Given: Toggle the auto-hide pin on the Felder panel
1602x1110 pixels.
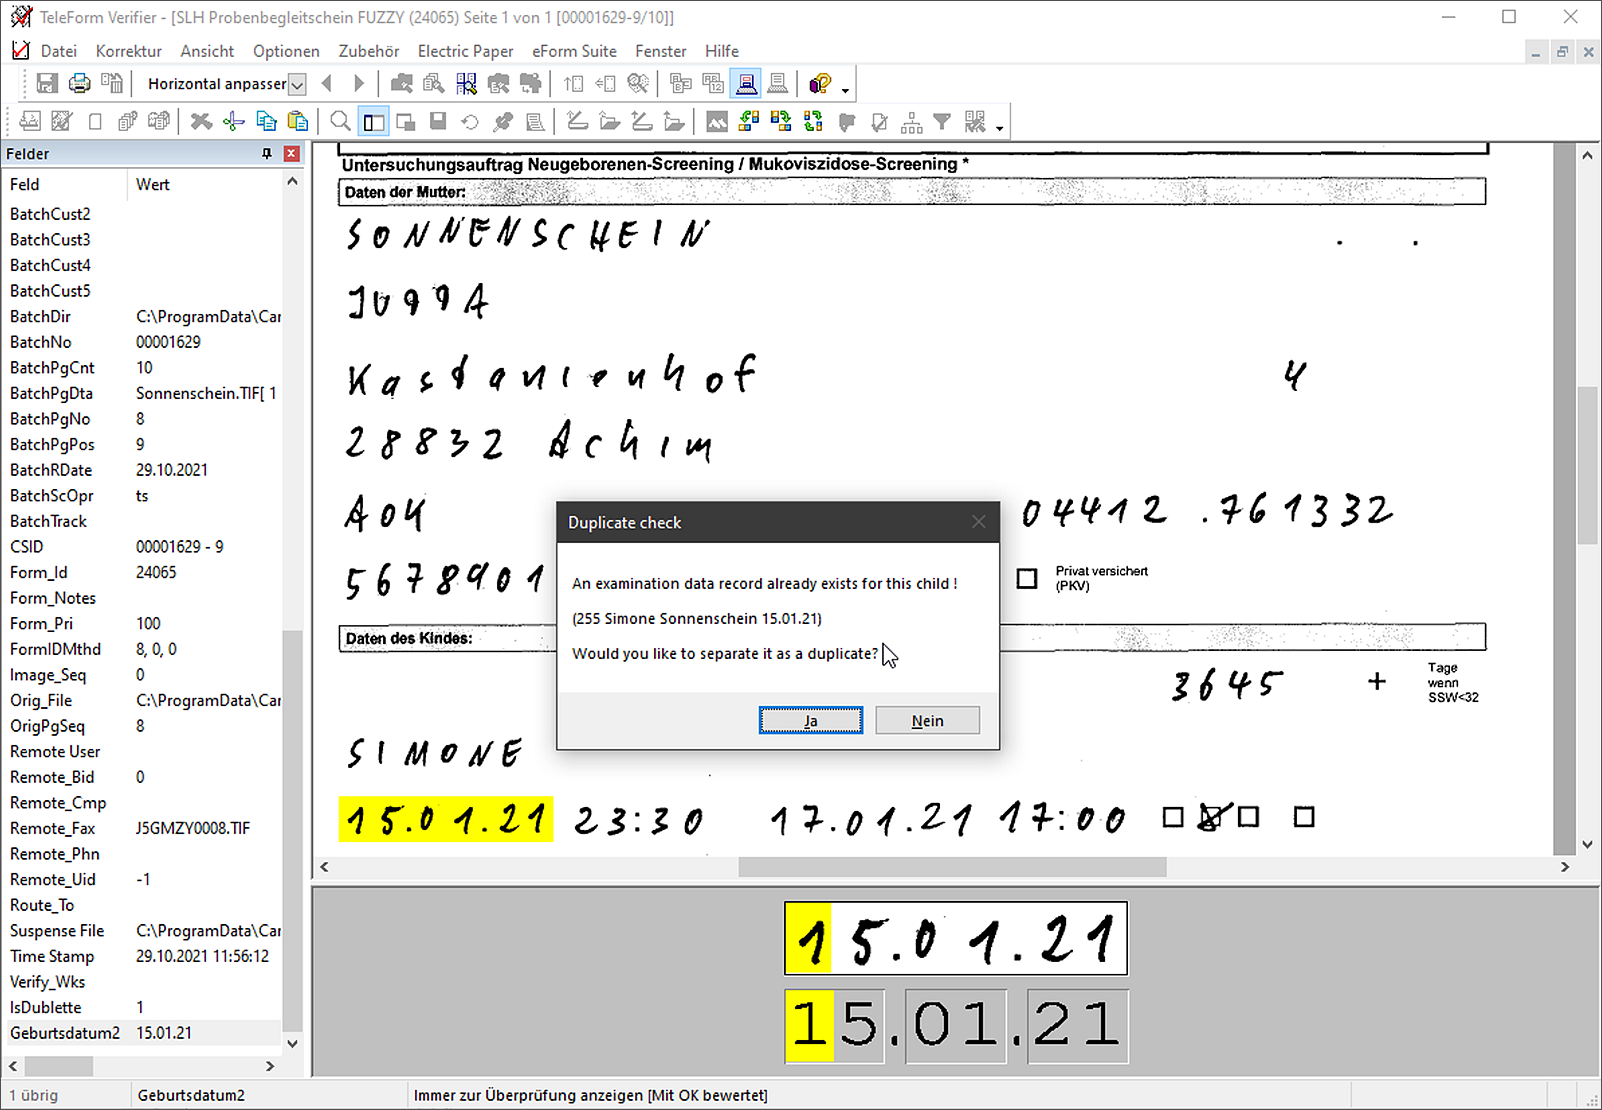Looking at the screenshot, I should [267, 153].
